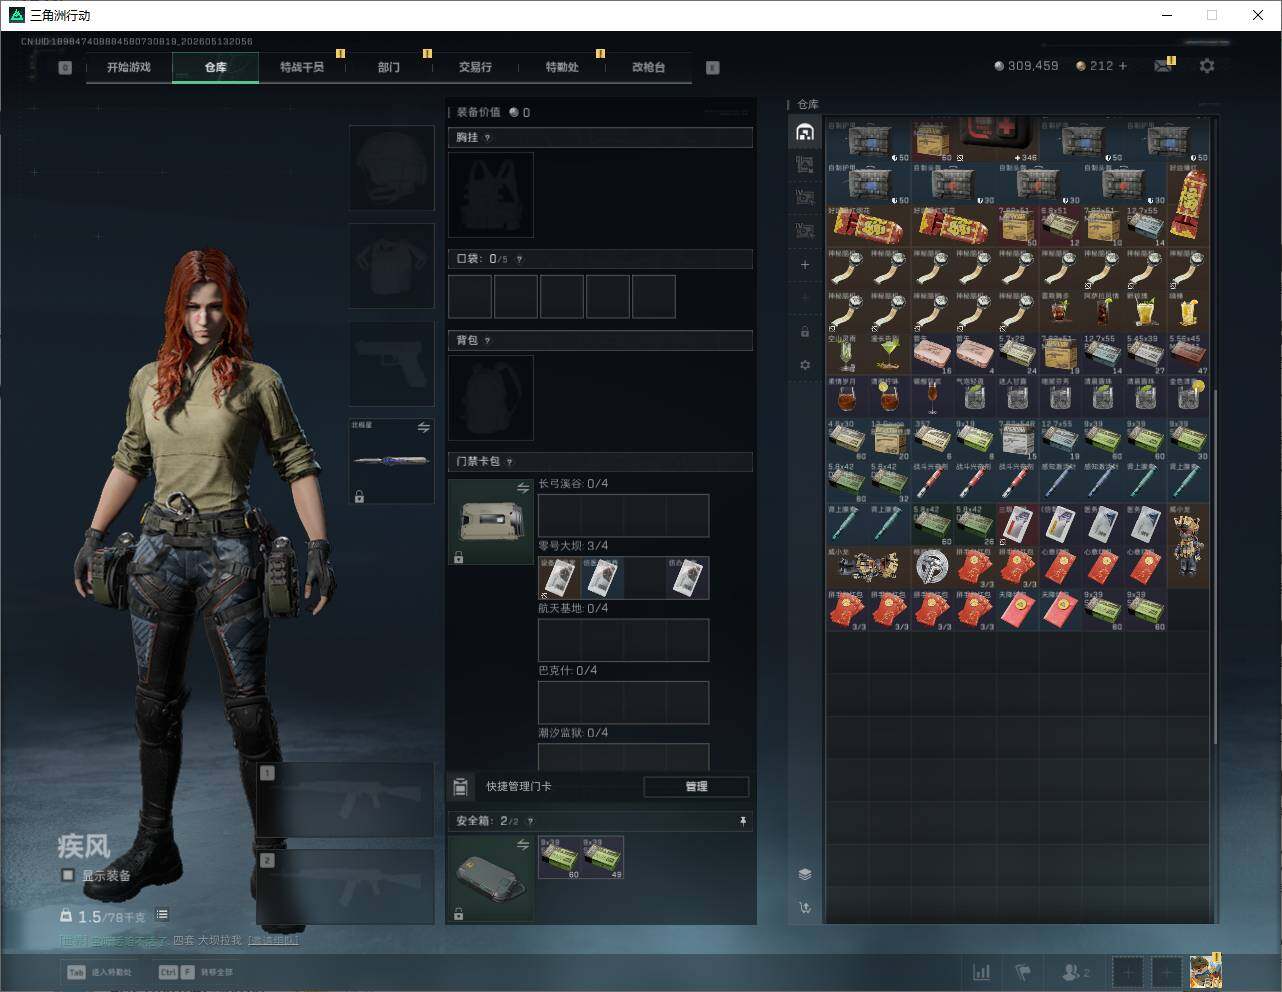
Task: Select the 仓库 tab
Action: (x=216, y=67)
